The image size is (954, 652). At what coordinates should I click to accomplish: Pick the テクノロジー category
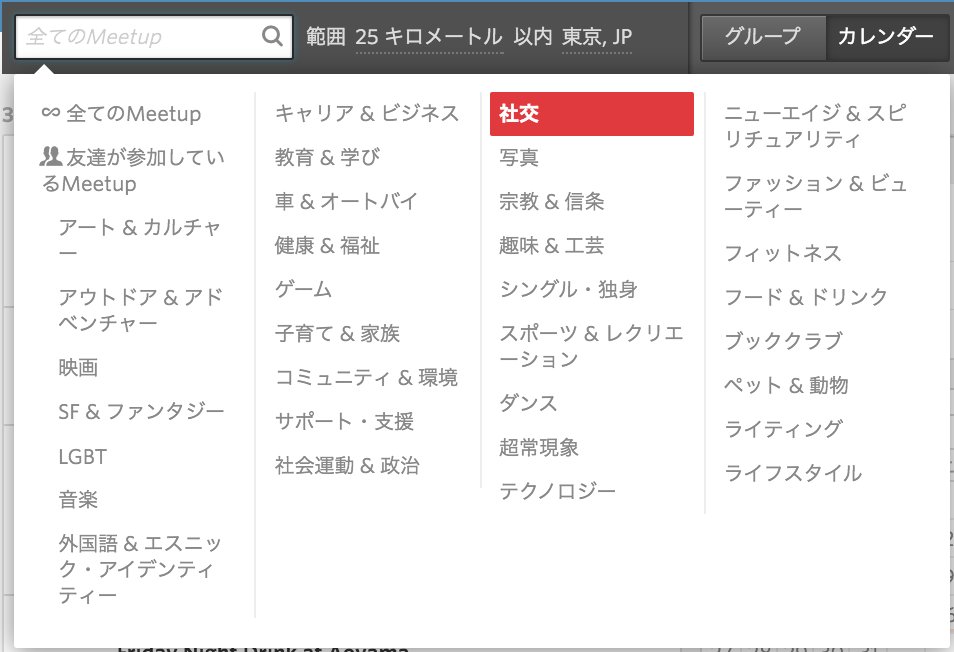pos(558,491)
